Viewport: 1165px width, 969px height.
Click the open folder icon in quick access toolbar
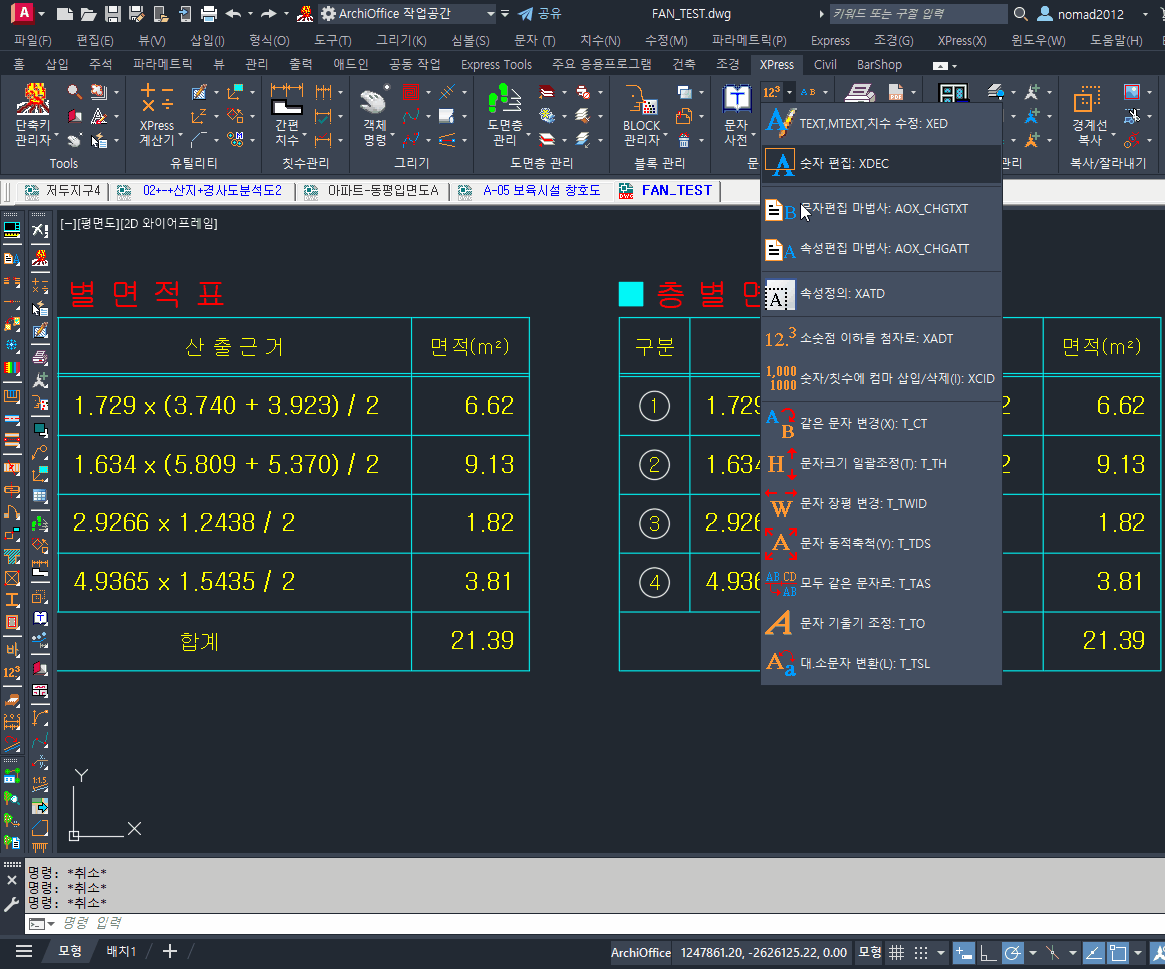[x=88, y=13]
